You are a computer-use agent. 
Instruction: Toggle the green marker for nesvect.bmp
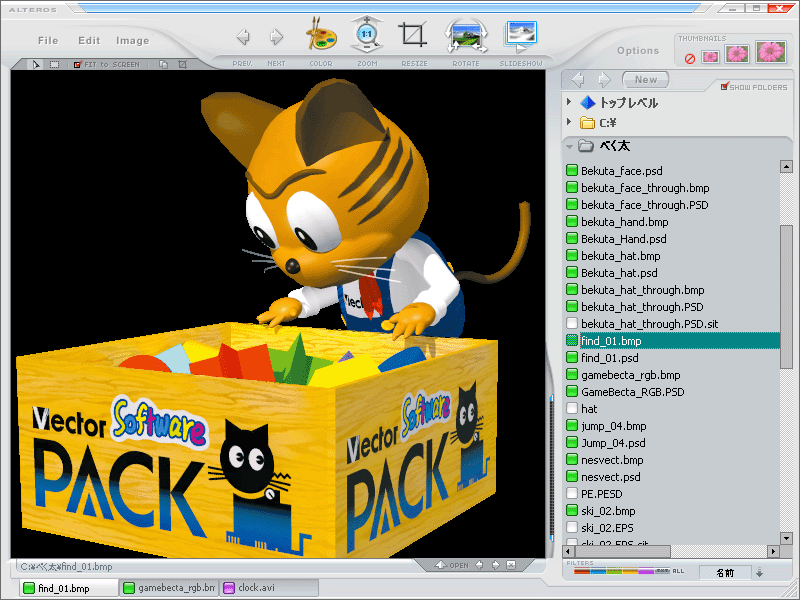[572, 460]
